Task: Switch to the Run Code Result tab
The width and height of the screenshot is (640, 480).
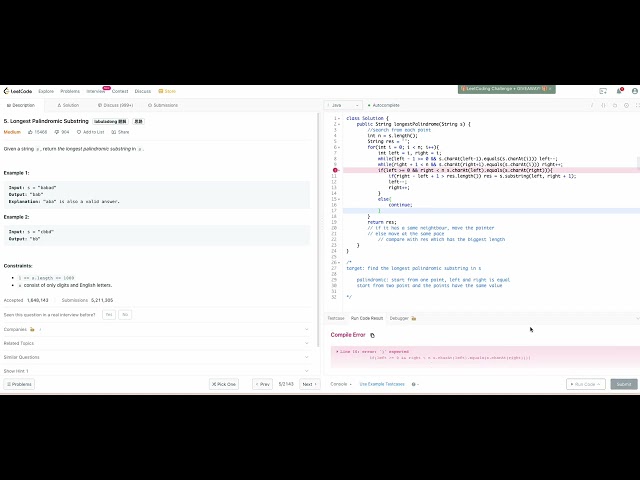Action: [367, 318]
